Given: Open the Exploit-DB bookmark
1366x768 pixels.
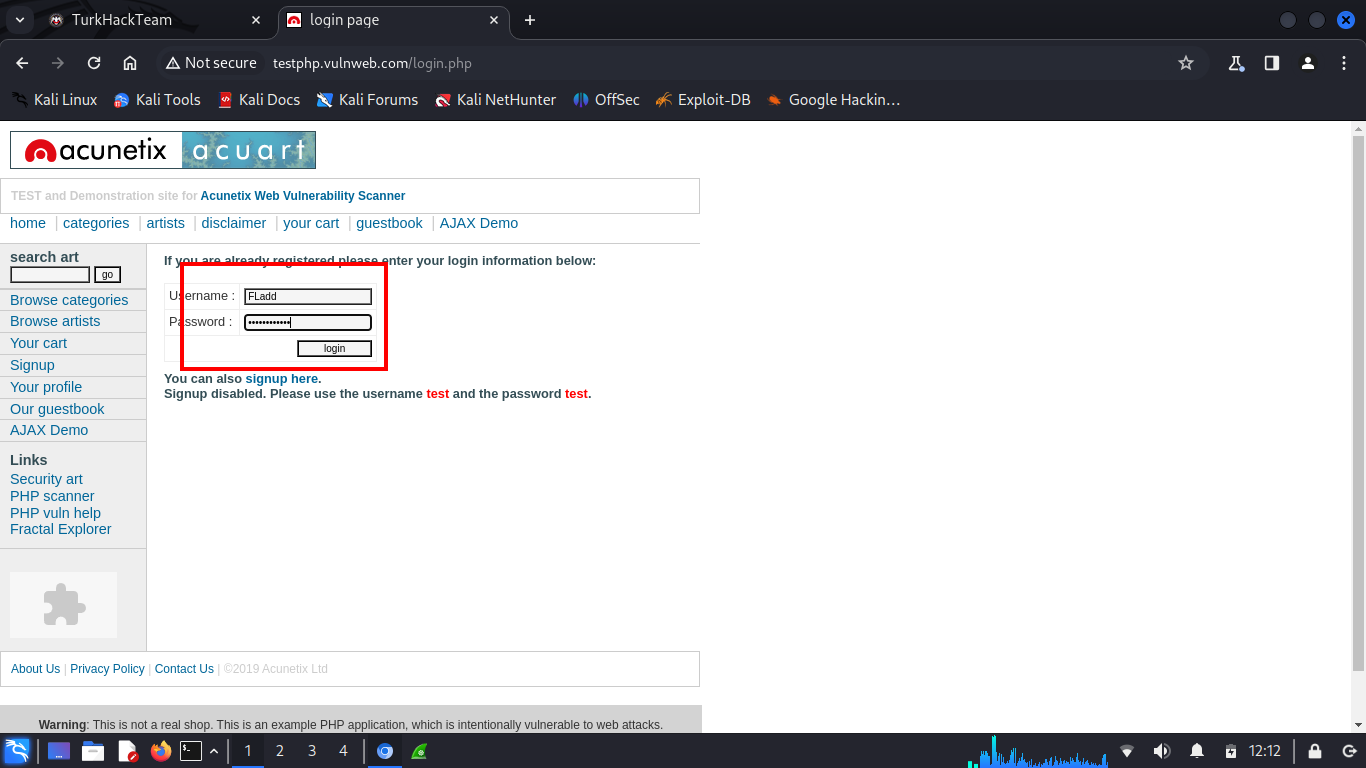Looking at the screenshot, I should coord(703,100).
